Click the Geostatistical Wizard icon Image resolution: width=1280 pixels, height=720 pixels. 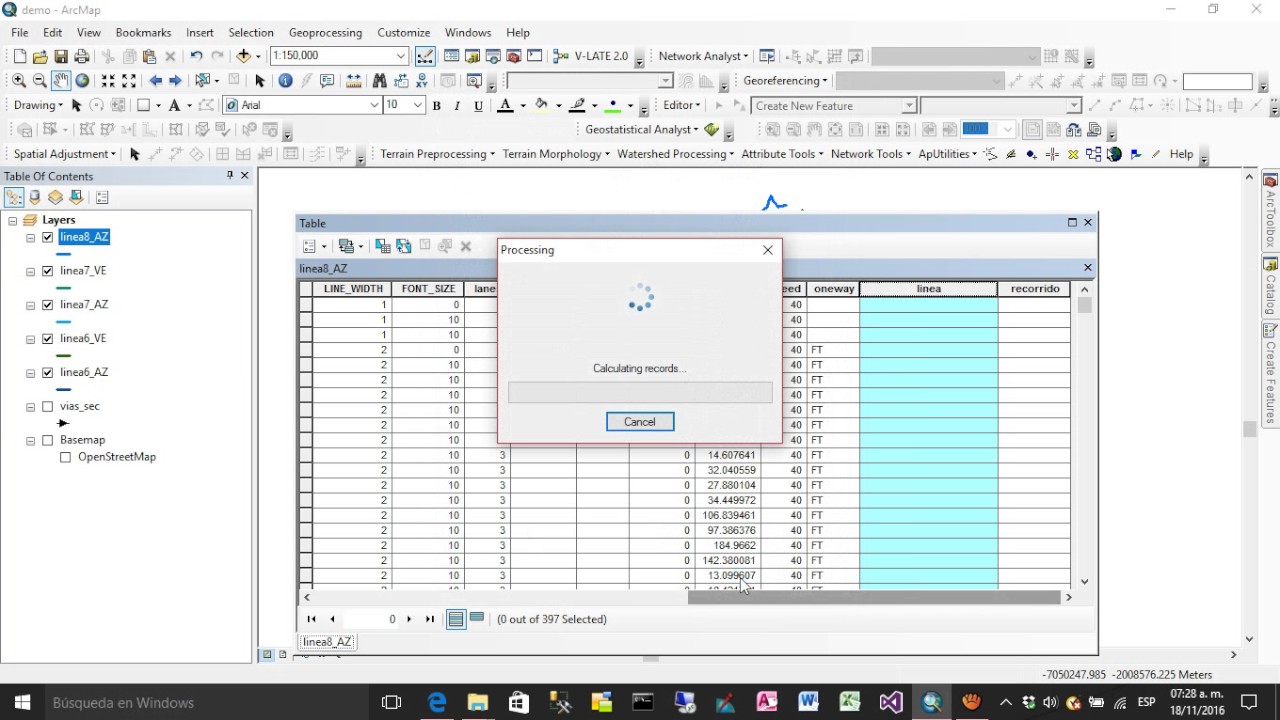tap(712, 129)
